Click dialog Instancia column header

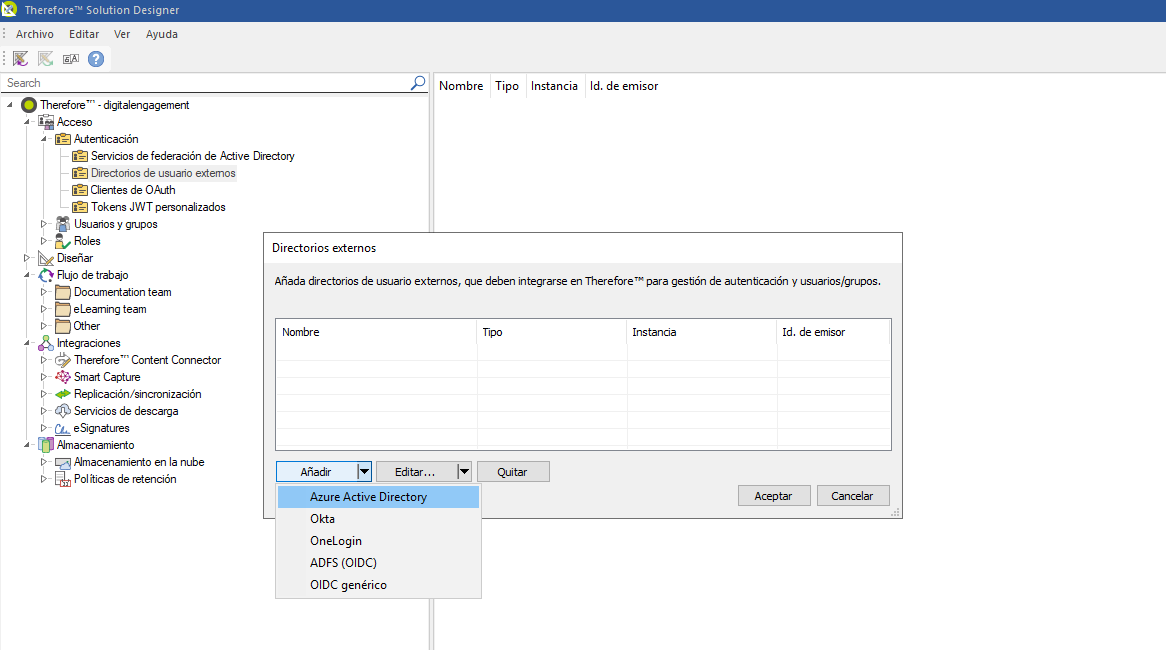coord(702,332)
